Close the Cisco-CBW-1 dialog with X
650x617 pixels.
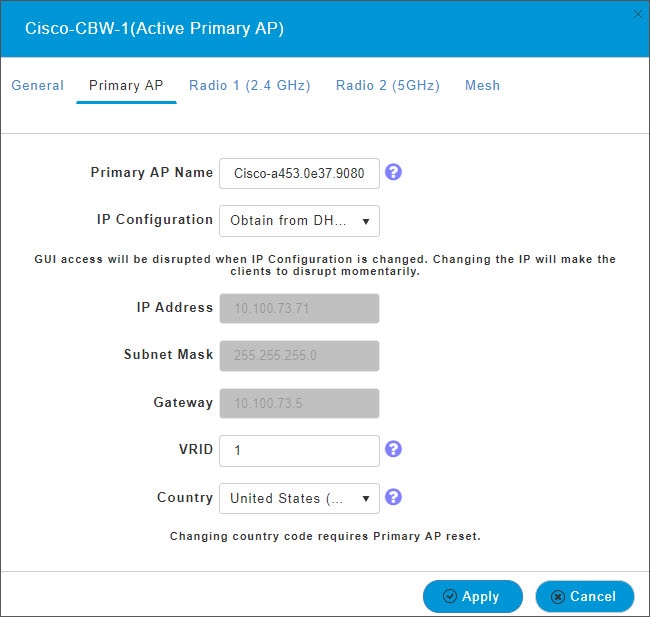pyautogui.click(x=638, y=15)
